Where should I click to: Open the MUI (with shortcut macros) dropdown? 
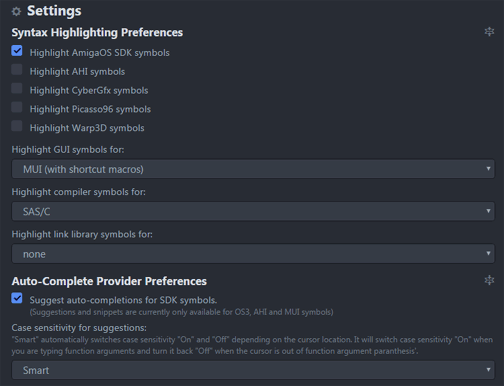click(x=253, y=169)
